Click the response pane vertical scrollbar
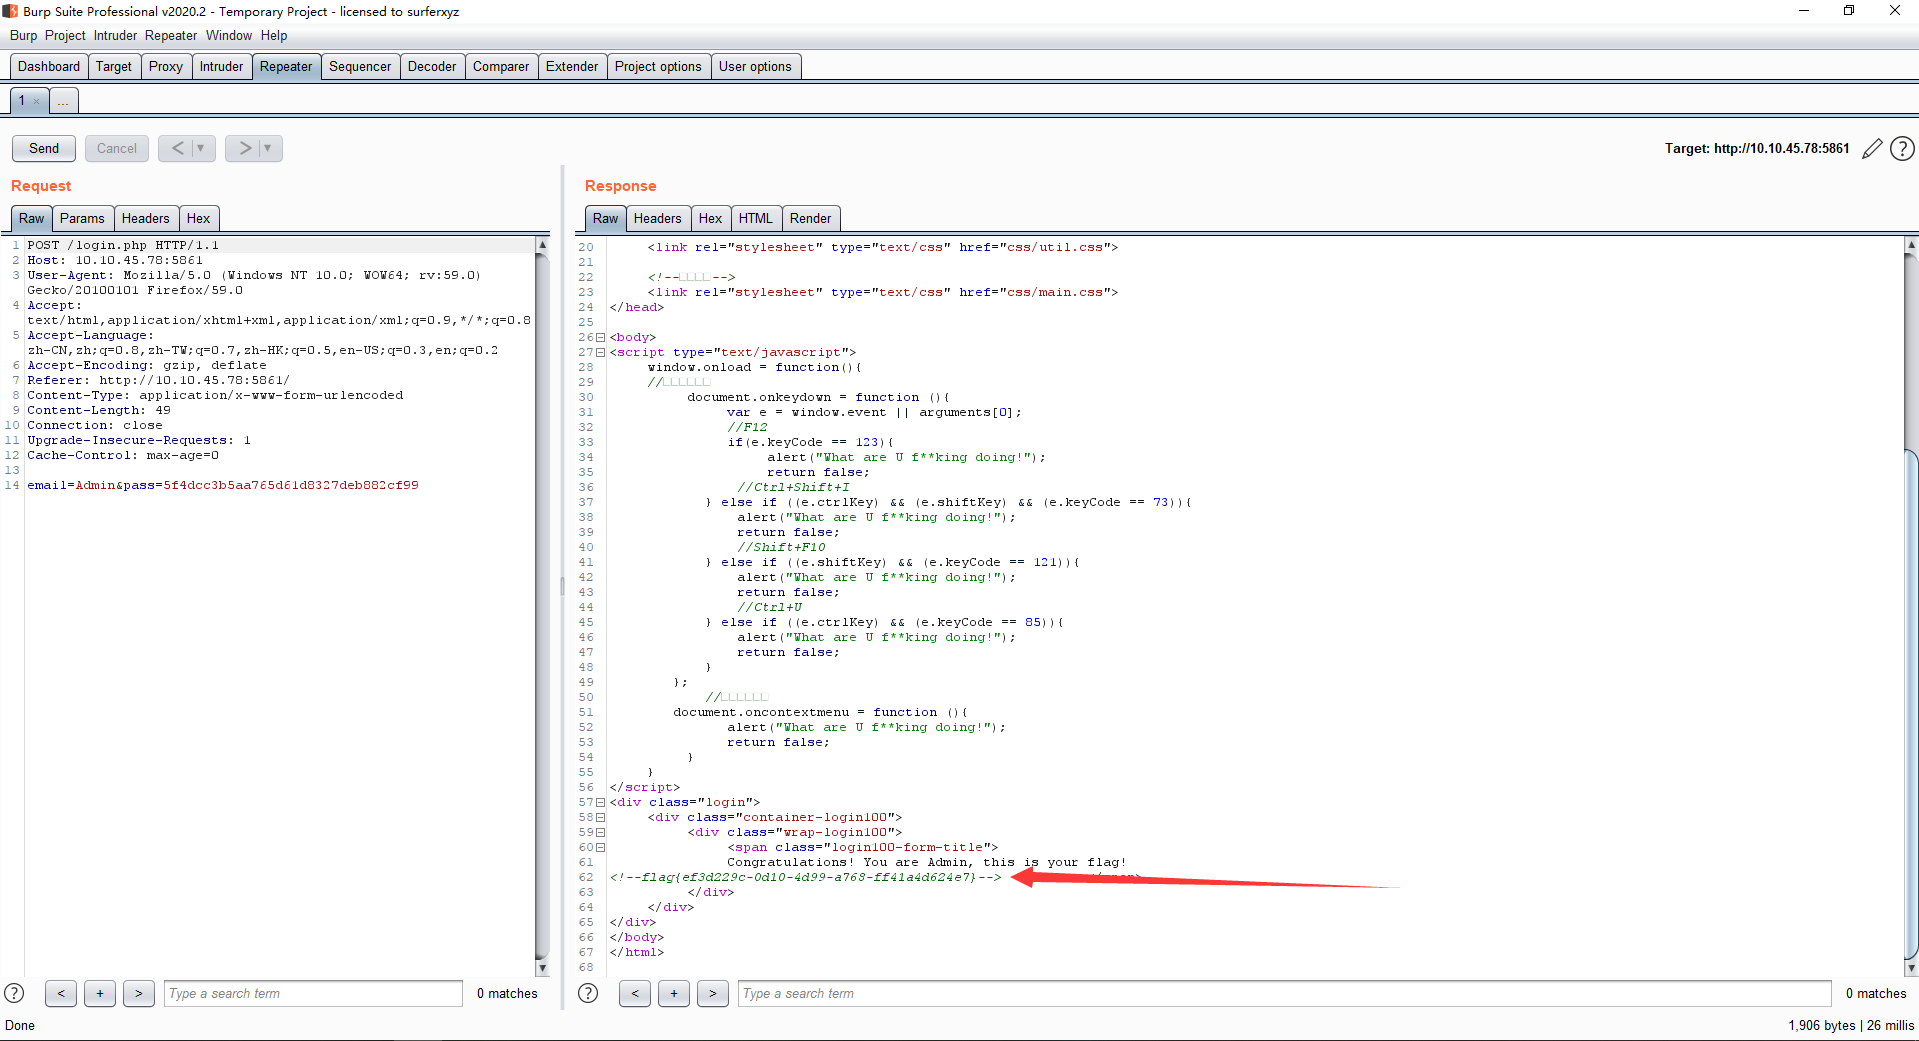The width and height of the screenshot is (1919, 1041). tap(1911, 607)
